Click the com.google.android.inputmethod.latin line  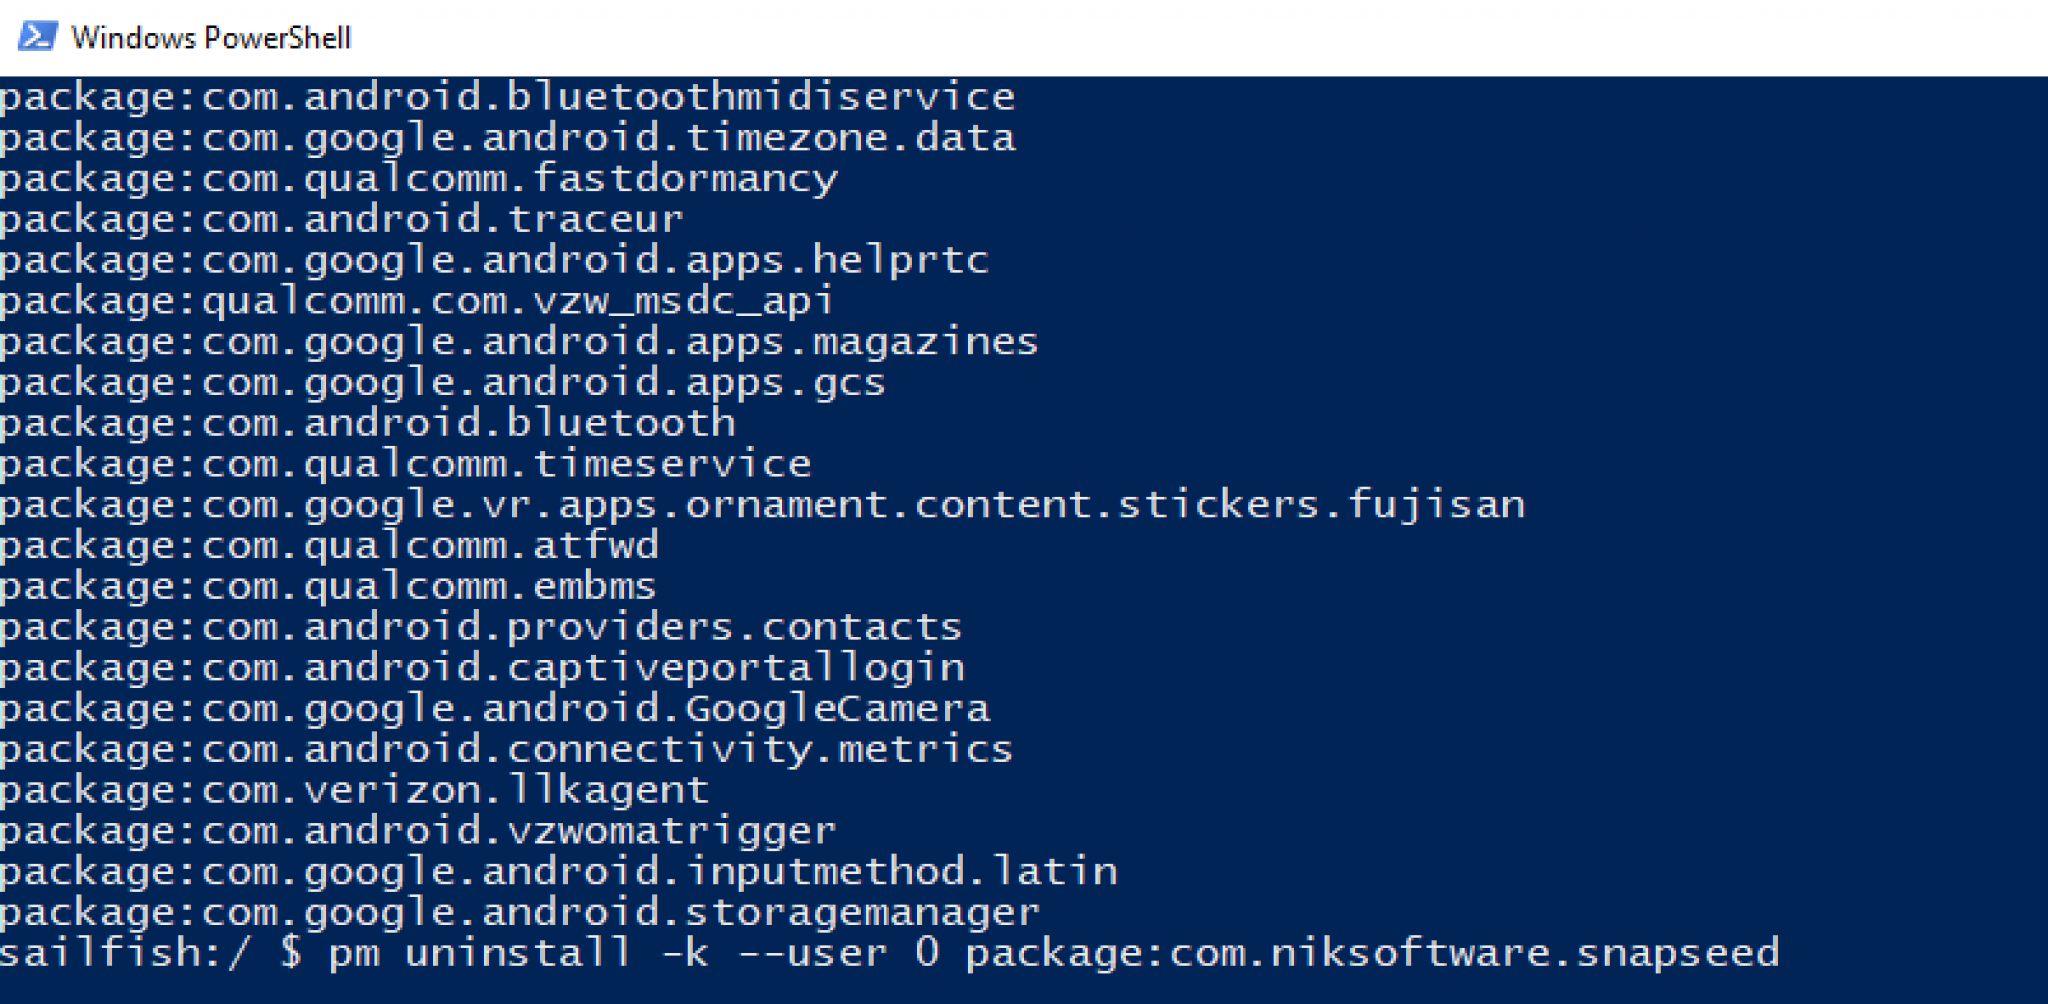click(558, 872)
